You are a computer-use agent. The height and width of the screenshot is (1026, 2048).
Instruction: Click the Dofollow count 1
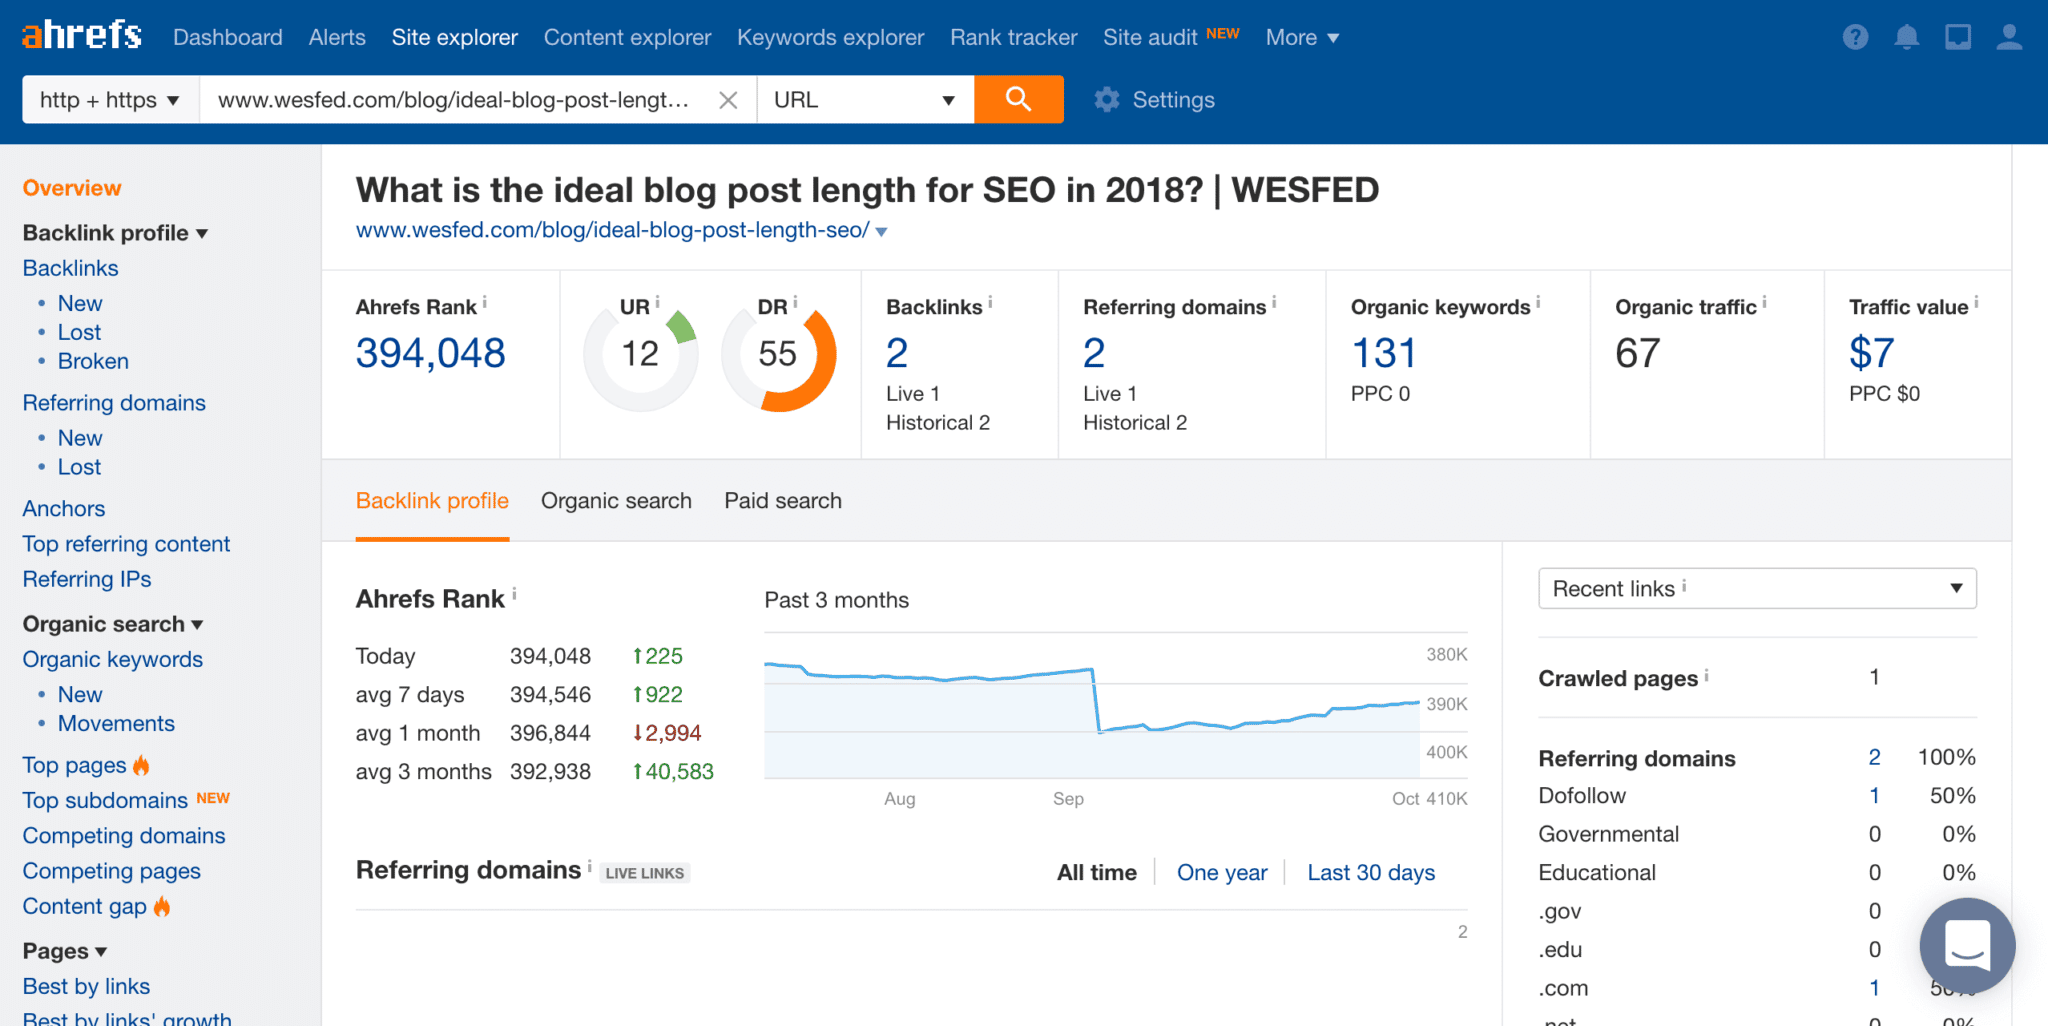pyautogui.click(x=1875, y=796)
